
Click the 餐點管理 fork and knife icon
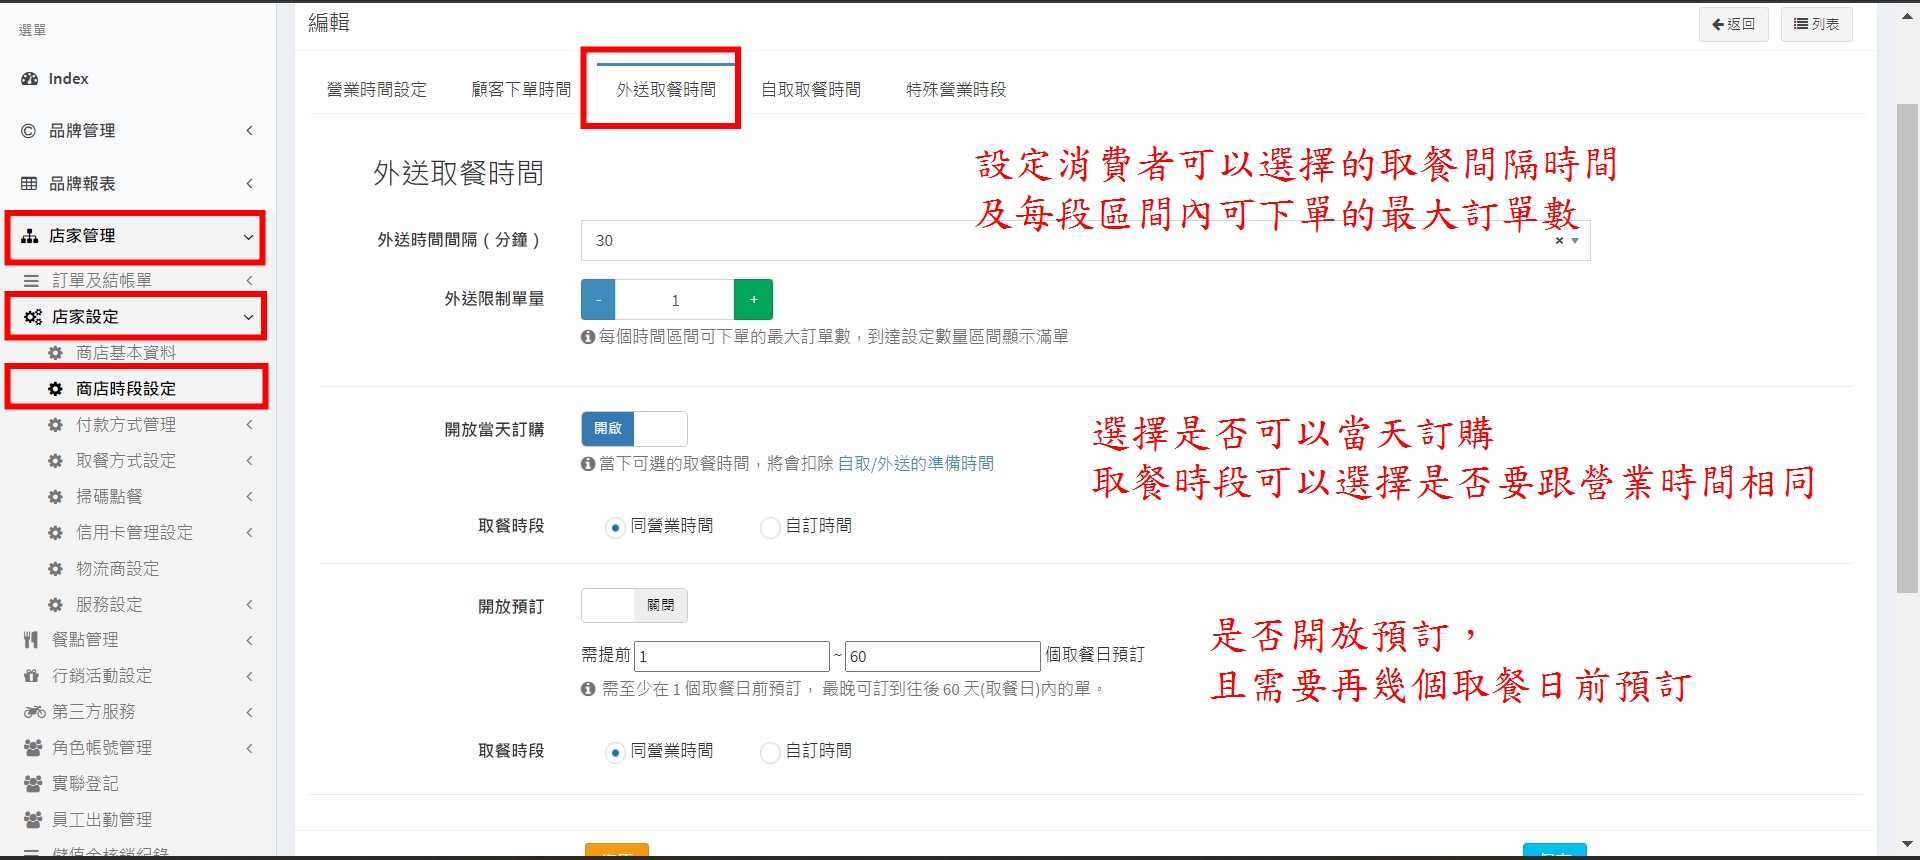[x=31, y=640]
